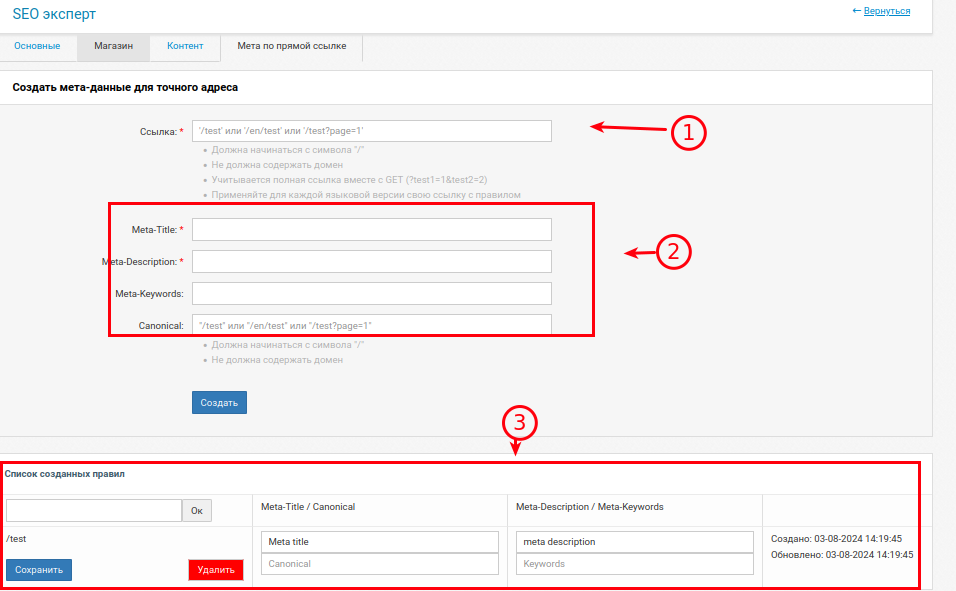Click 'Meta-Title / Canonical' column header
Screen dimensions: 956x591
(x=308, y=507)
